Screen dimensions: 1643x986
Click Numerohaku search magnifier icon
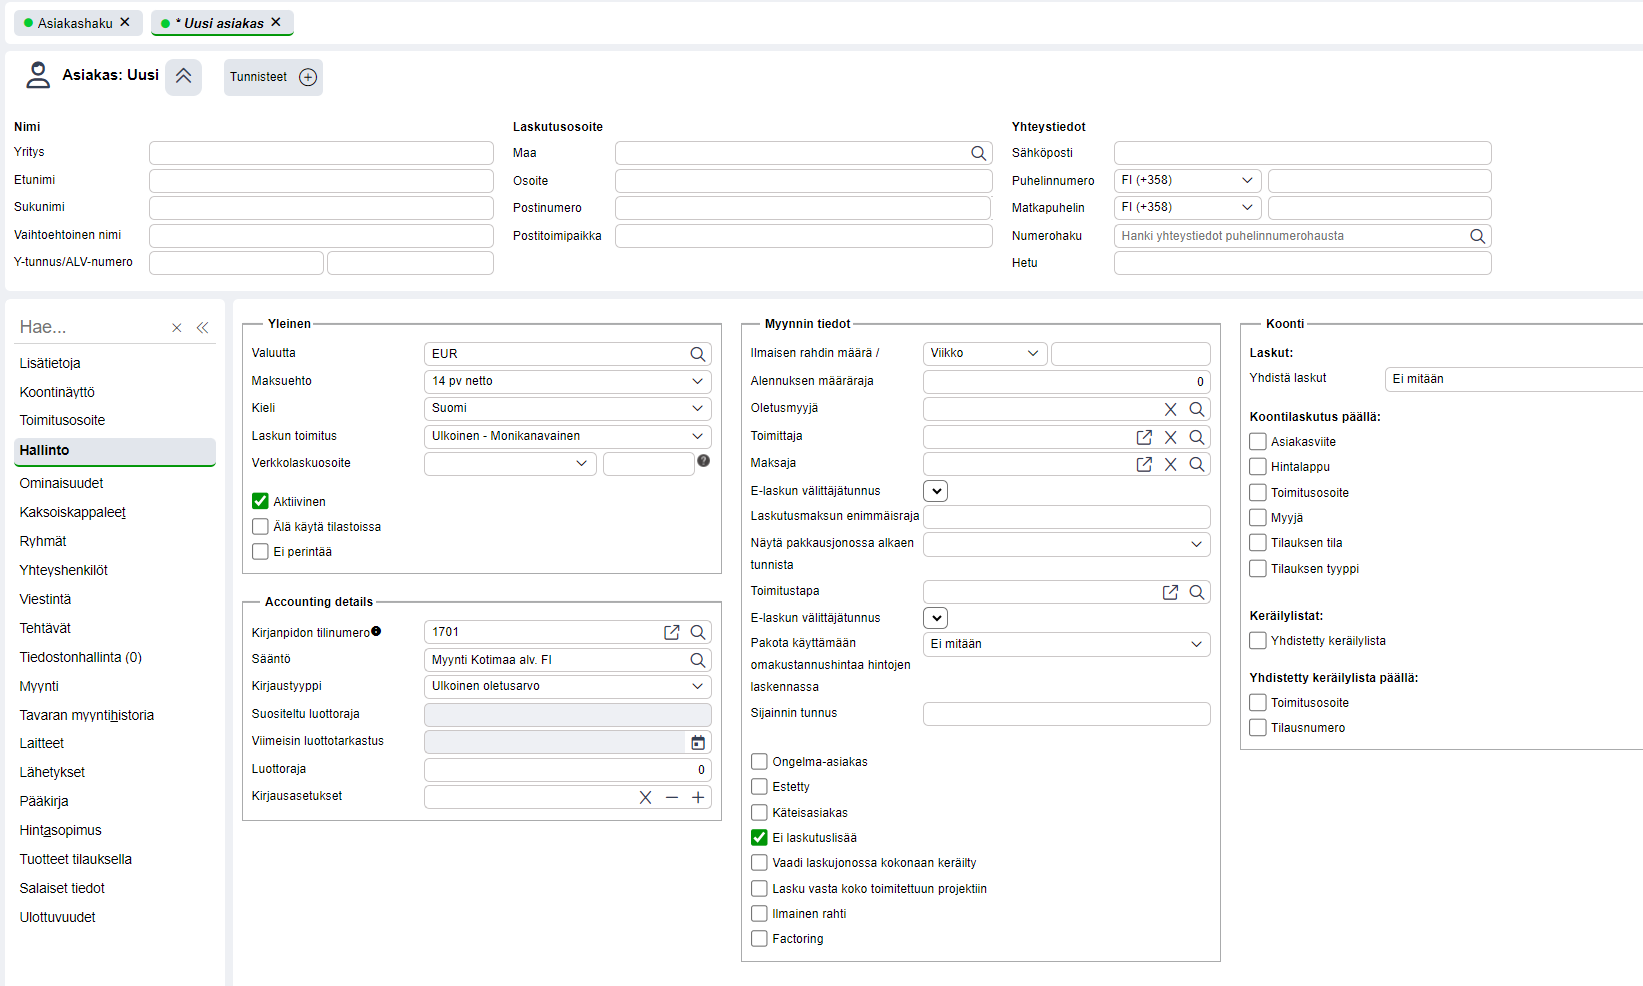coord(1477,236)
